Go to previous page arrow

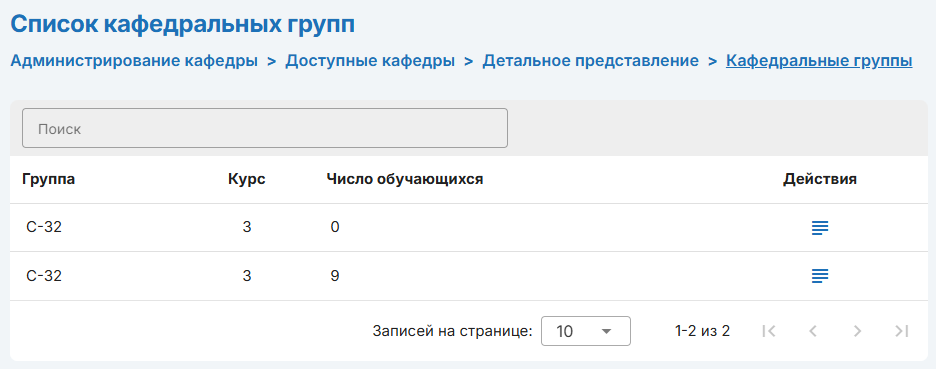click(812, 331)
